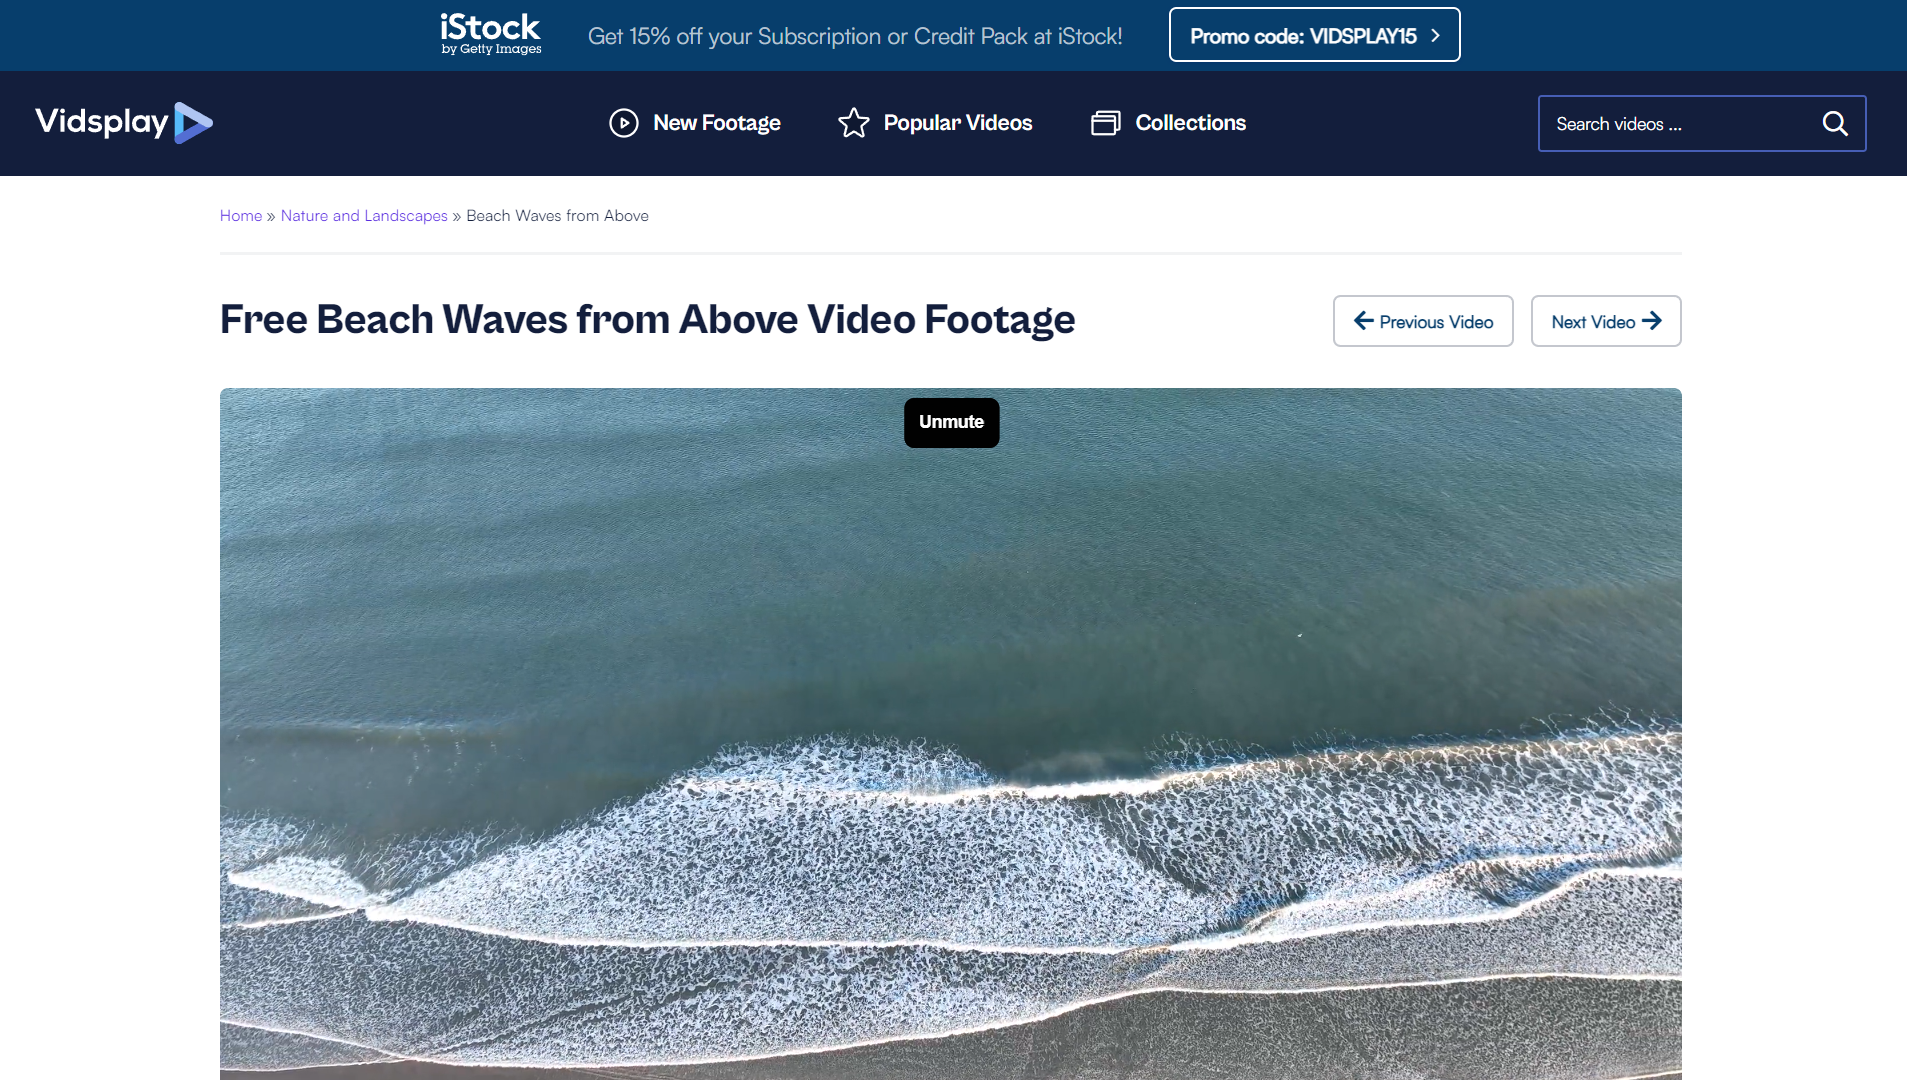Click the New Footage play-circle icon

tap(624, 123)
